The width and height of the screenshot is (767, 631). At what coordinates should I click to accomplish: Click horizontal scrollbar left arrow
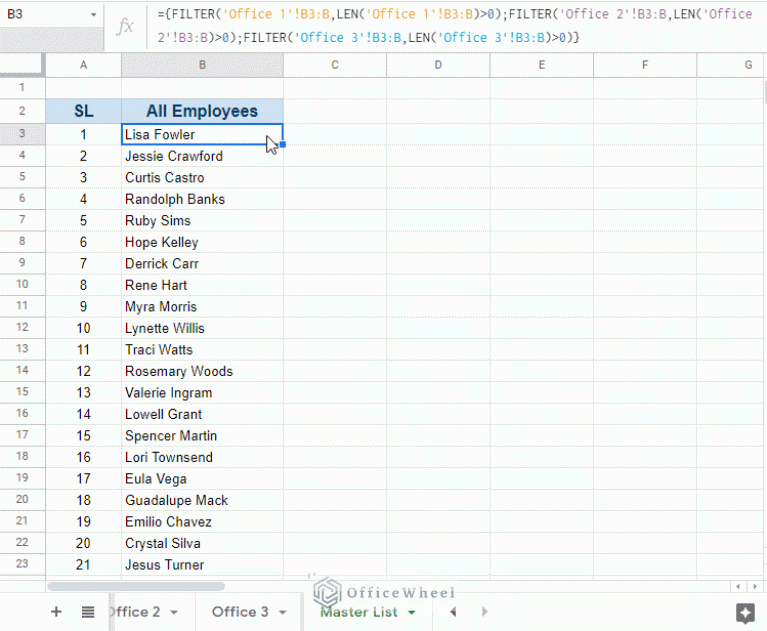point(739,586)
